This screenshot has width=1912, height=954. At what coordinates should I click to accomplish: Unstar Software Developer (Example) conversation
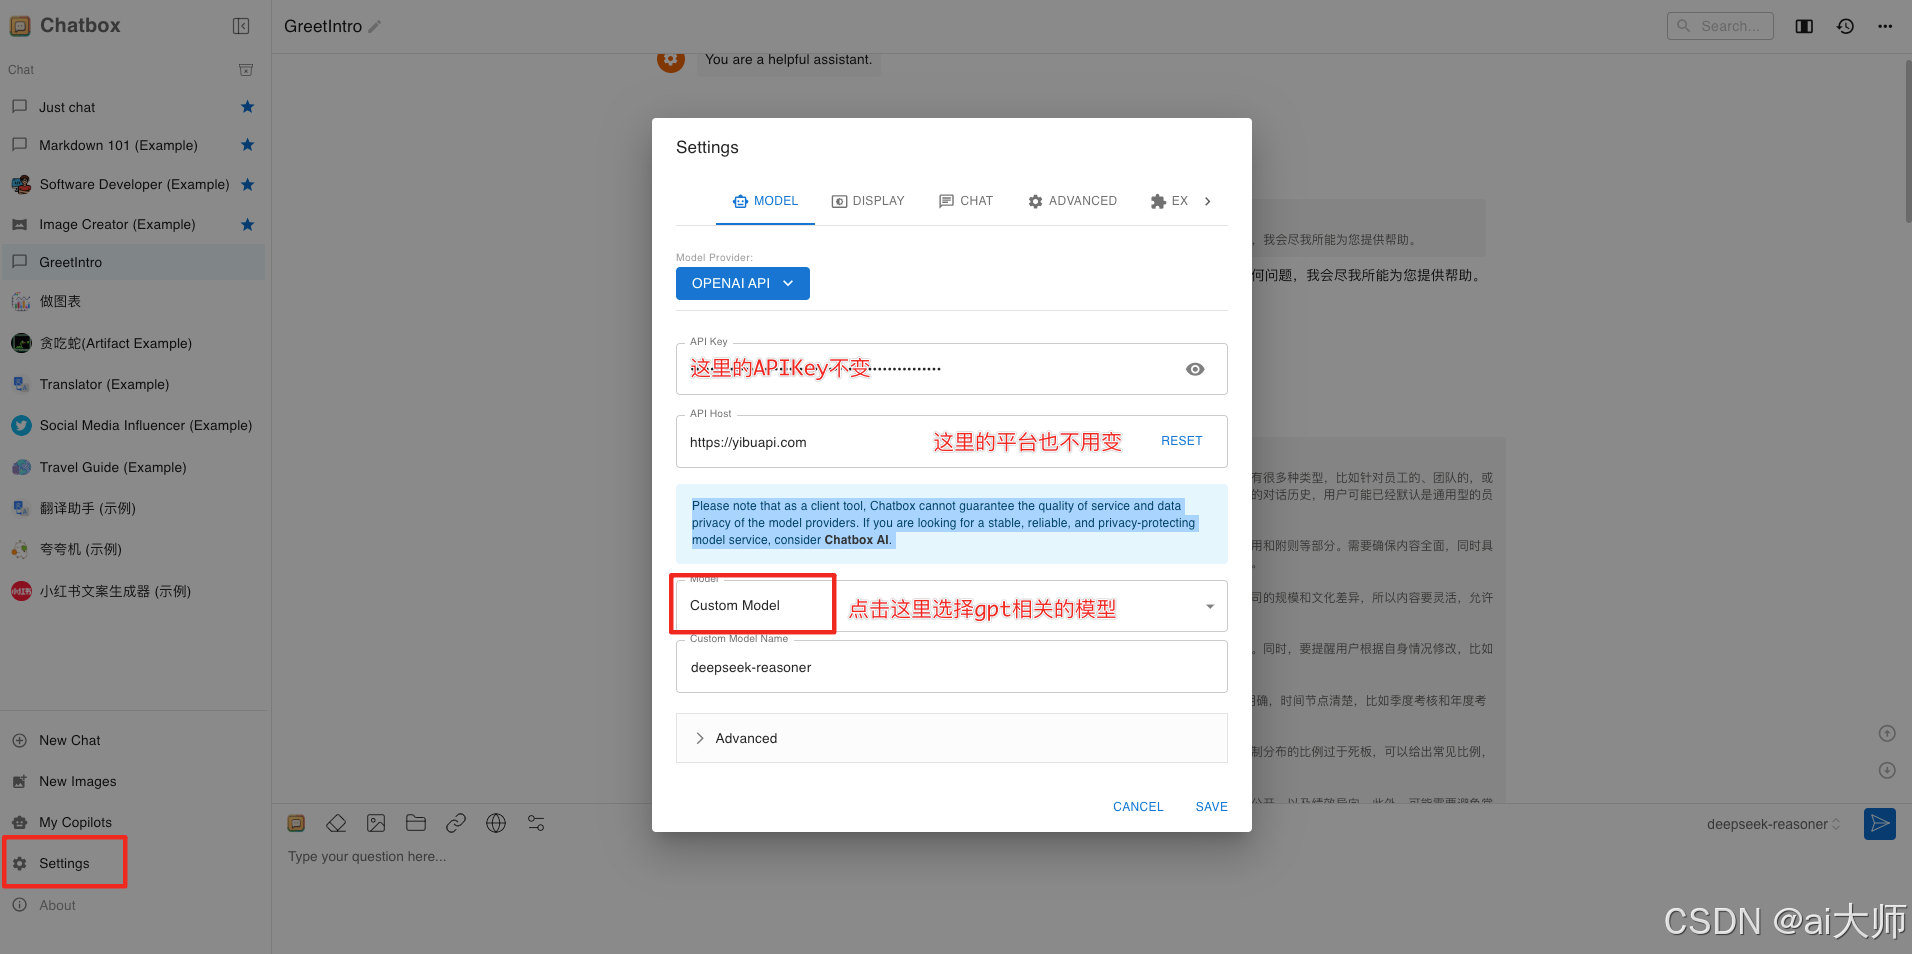point(247,185)
